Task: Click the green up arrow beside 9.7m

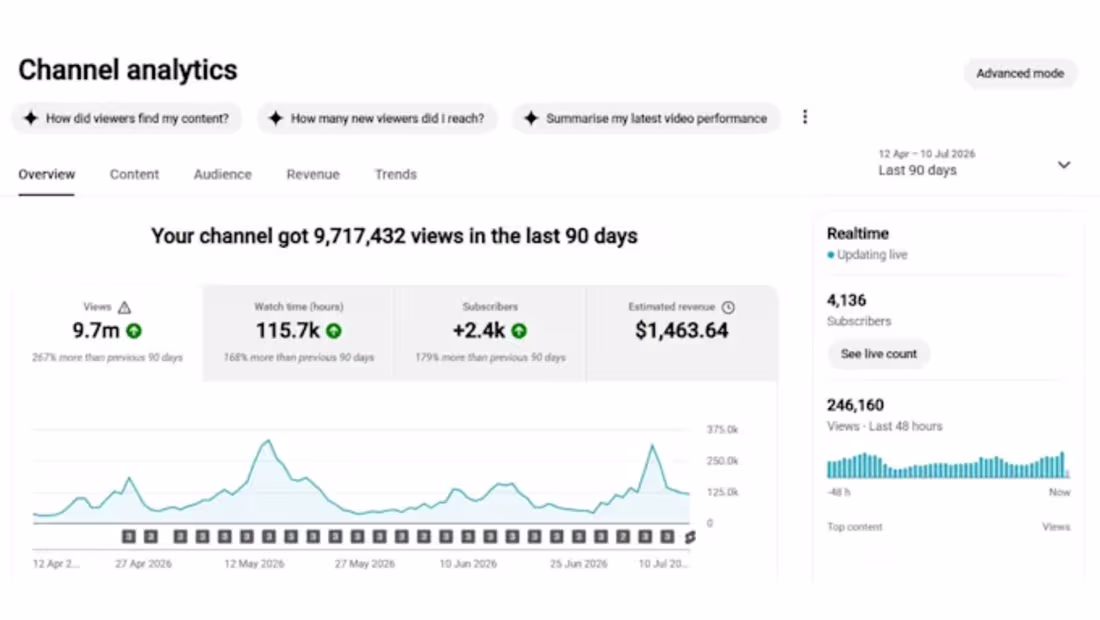Action: click(x=134, y=331)
